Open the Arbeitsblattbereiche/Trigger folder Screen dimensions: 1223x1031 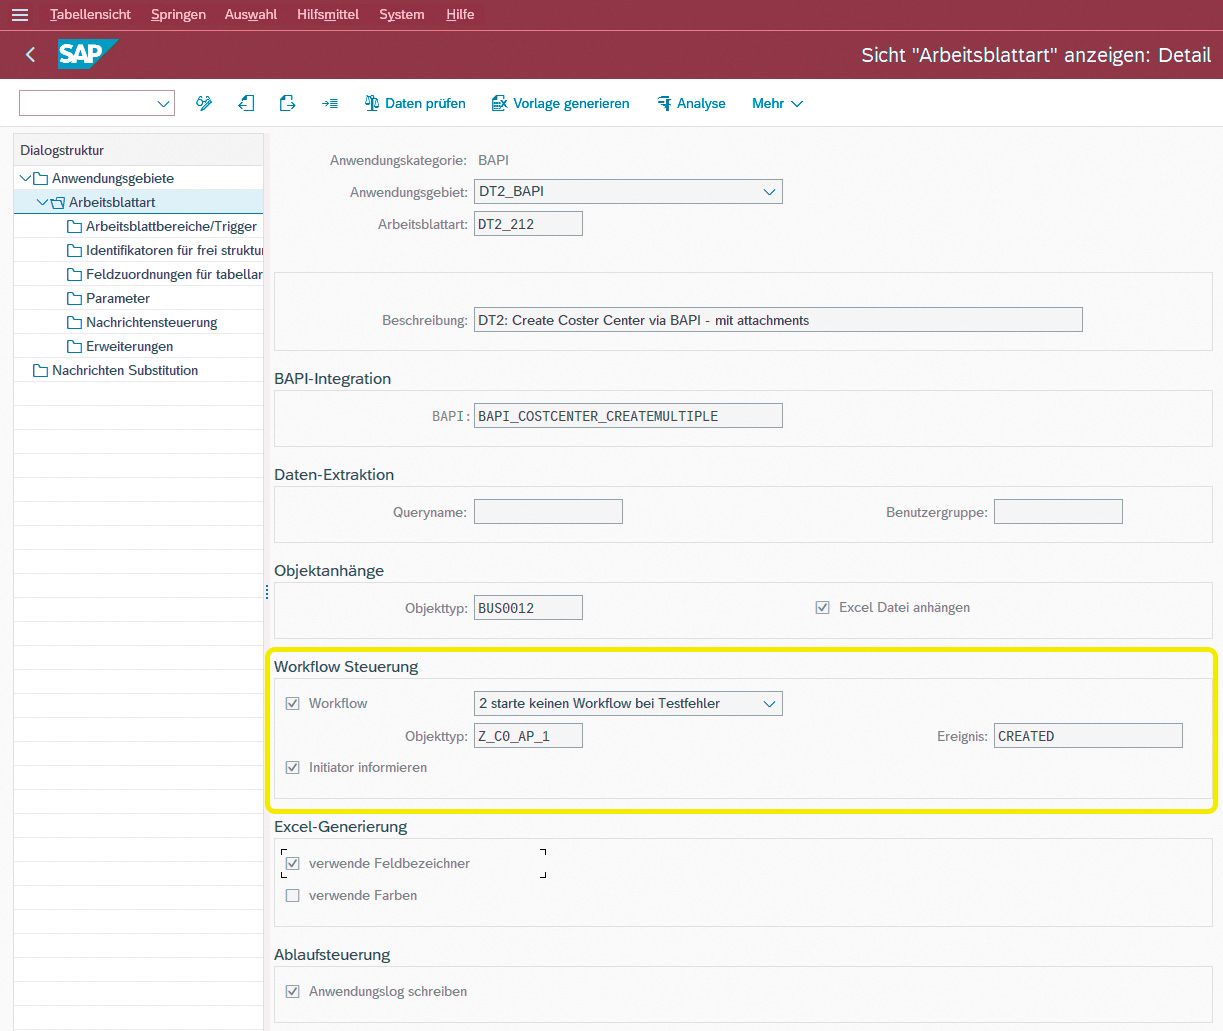point(170,226)
